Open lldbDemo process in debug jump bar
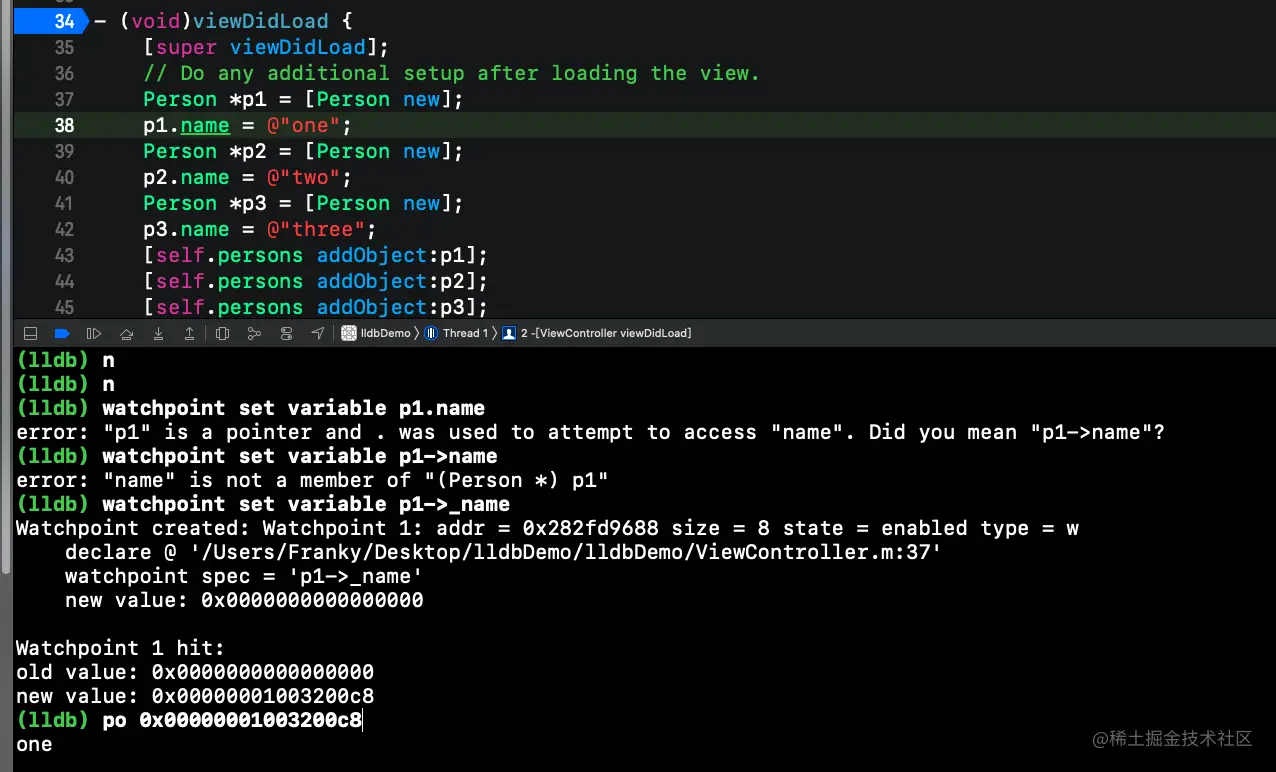Screen dimensions: 1276x772 coord(377,333)
